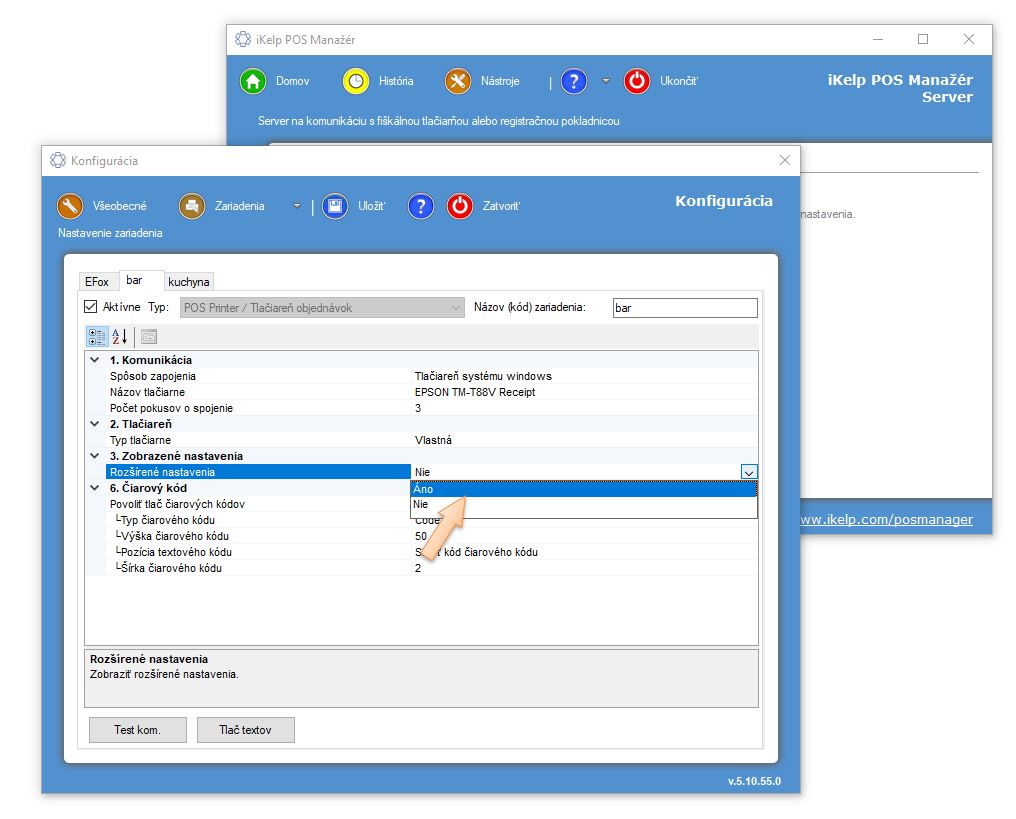Collapse the 1. Komunikácia section
This screenshot has height=819, width=1016.
(95, 360)
